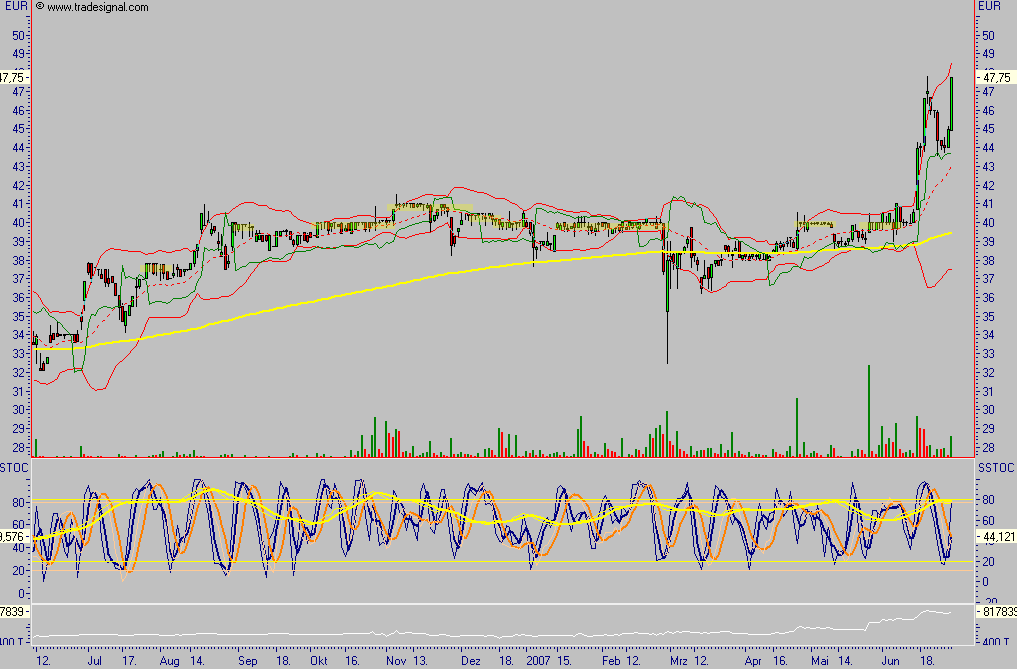Viewport: 1017px width, 669px height.
Task: Click the EUR label at top right
Action: (x=990, y=7)
